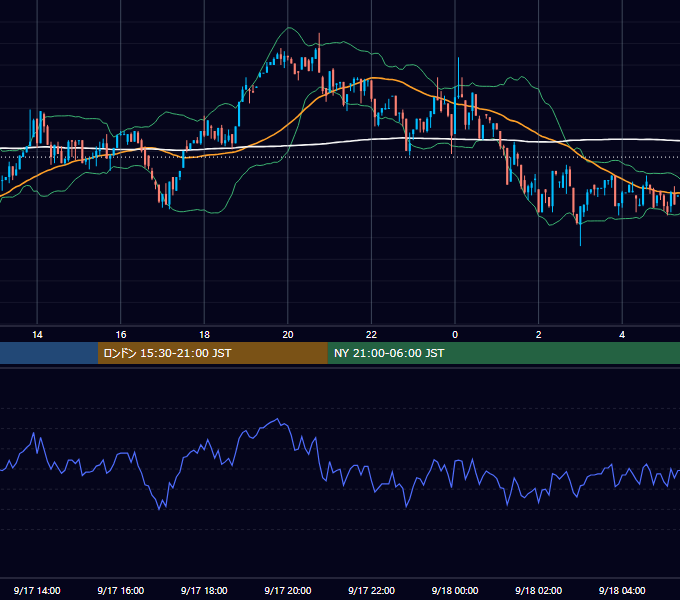680x600 pixels.
Task: Click the 2 hour axis label
Action: (539, 335)
